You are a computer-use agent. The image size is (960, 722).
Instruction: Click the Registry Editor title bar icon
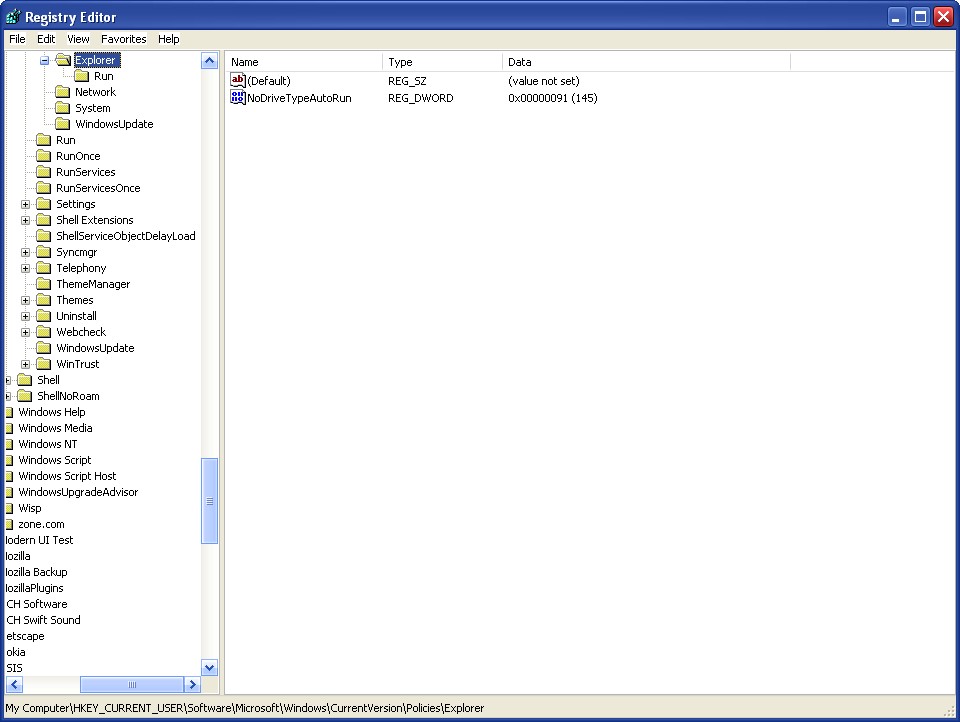[13, 17]
